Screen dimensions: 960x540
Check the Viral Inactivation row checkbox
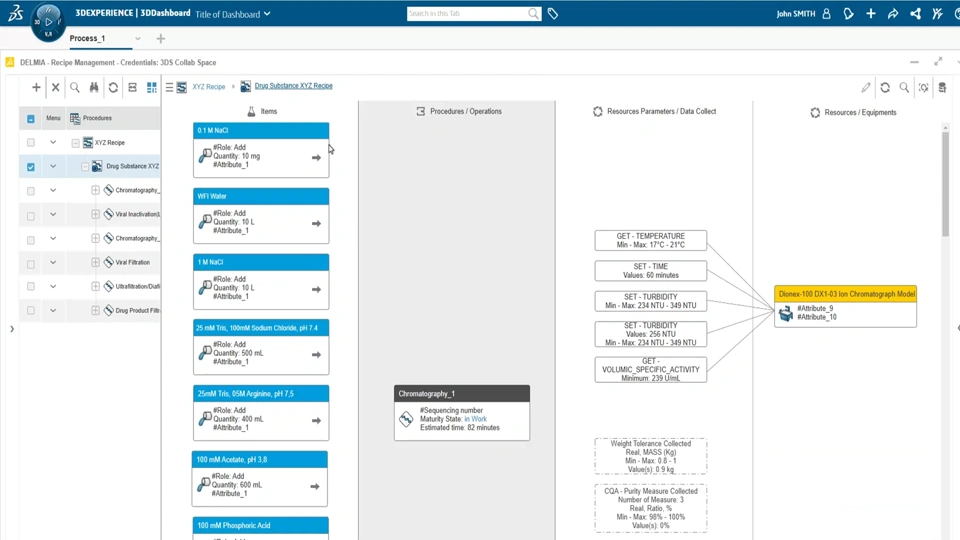click(31, 216)
